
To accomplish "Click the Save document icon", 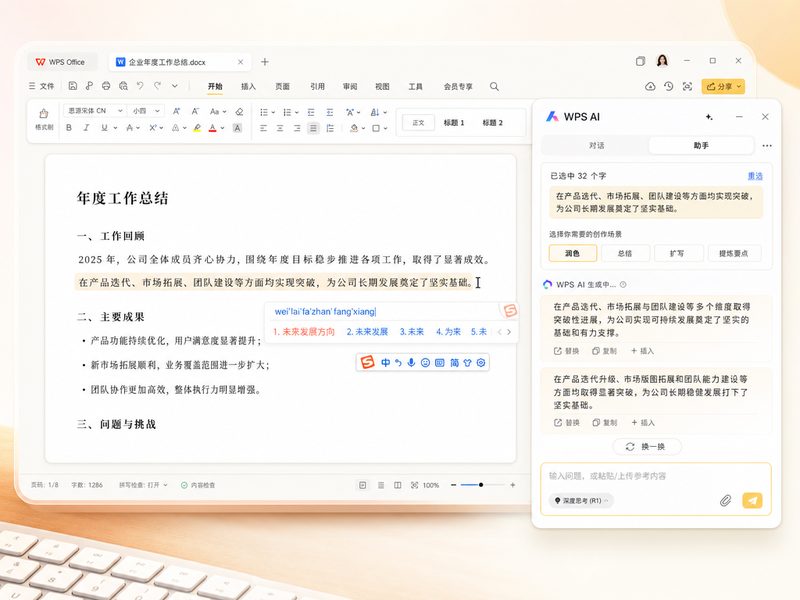I will click(x=72, y=86).
